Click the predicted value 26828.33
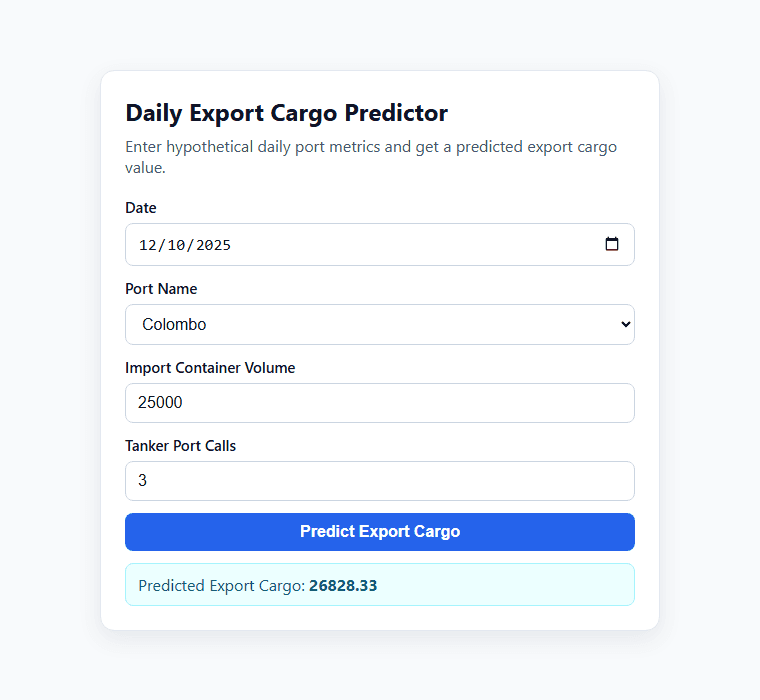This screenshot has height=700, width=760. click(343, 586)
